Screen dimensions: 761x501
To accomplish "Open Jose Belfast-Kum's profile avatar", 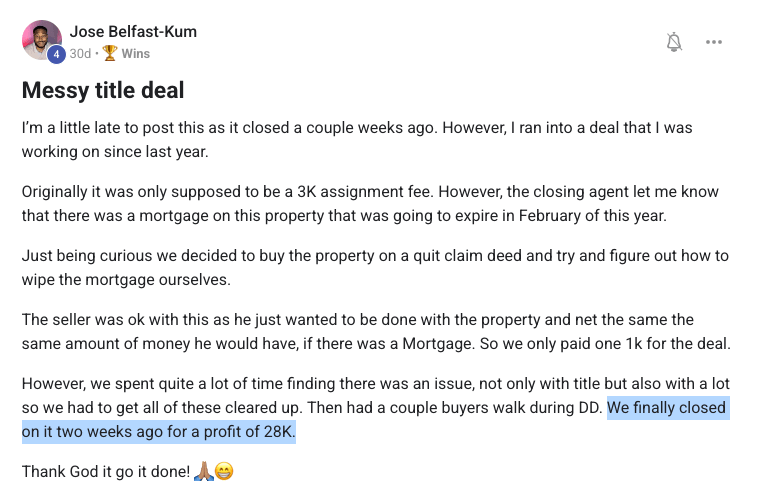I will pos(42,40).
